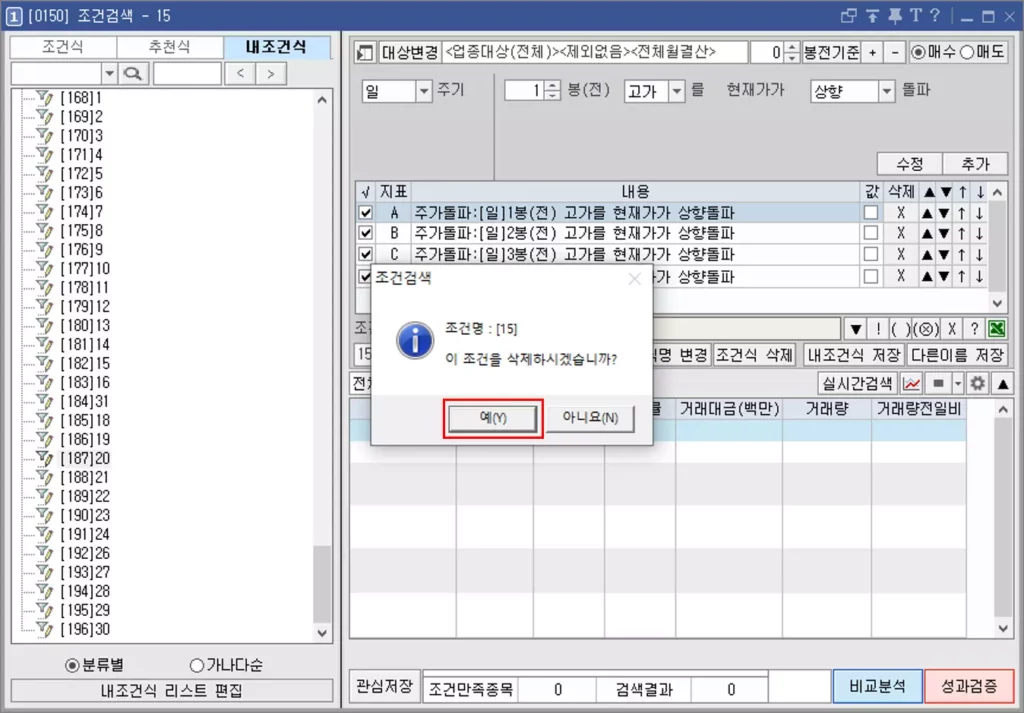Delete condition A with its X icon

[x=901, y=212]
